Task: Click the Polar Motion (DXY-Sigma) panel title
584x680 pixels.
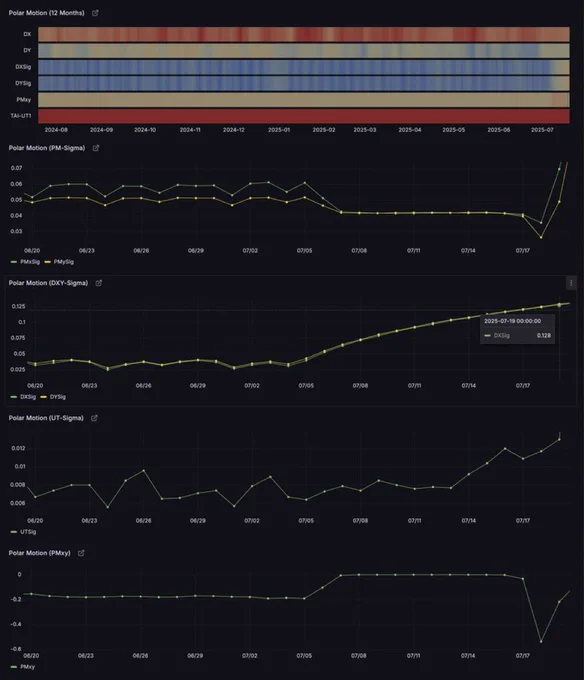Action: 48,283
